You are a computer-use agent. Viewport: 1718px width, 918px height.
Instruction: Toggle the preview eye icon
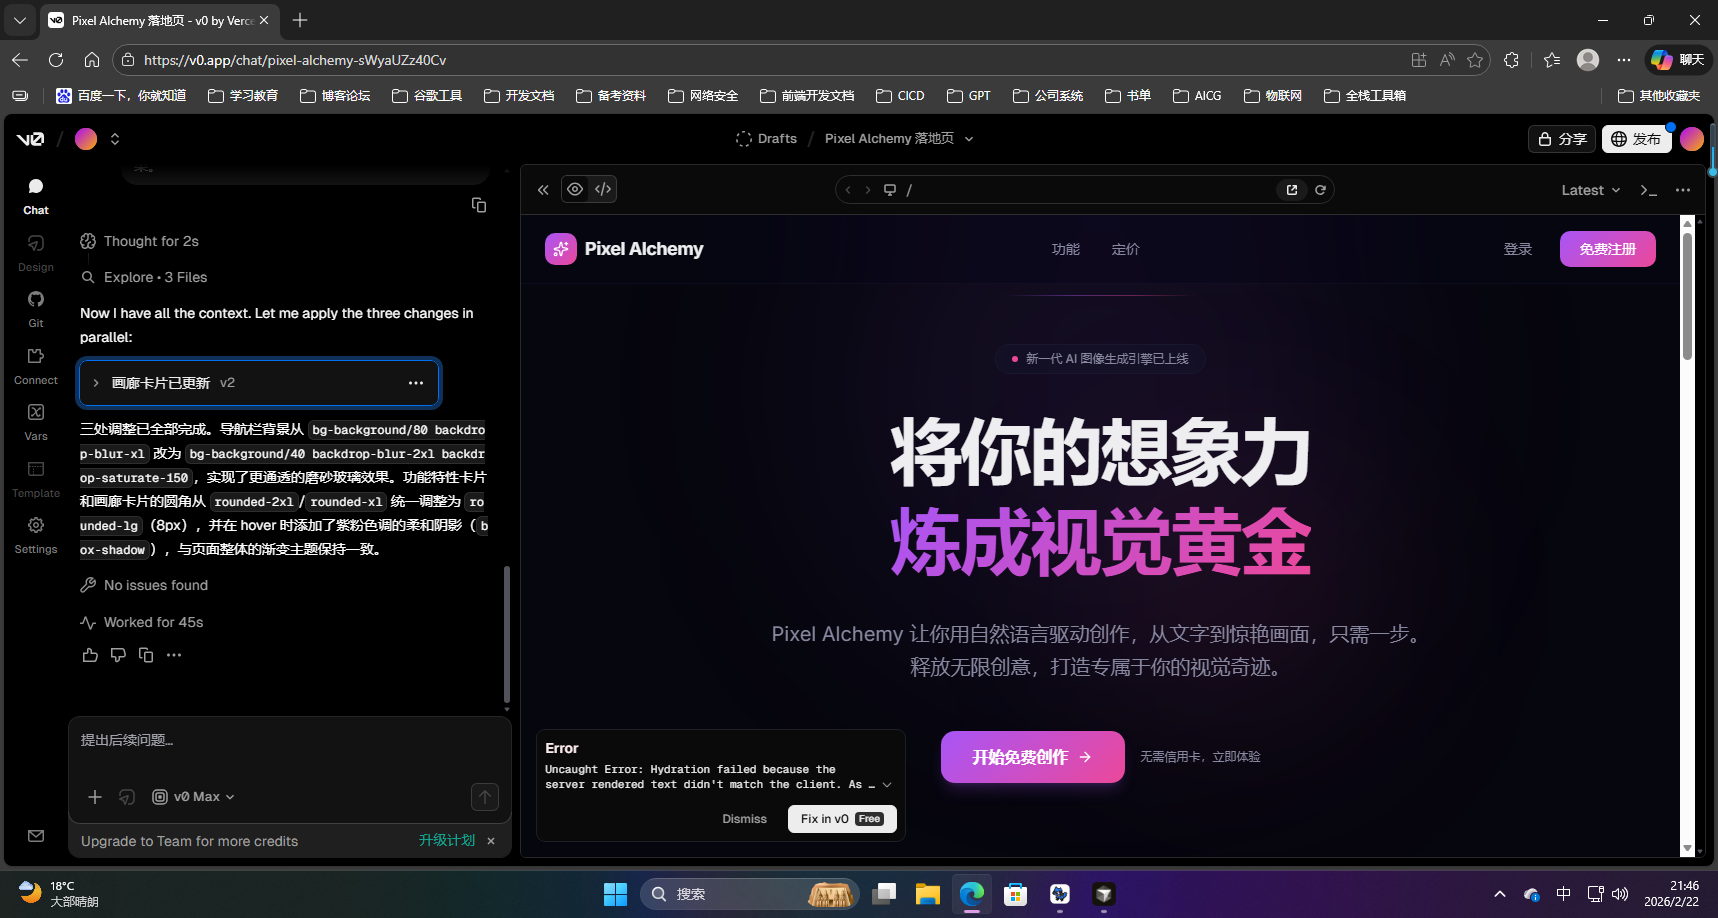(x=575, y=189)
